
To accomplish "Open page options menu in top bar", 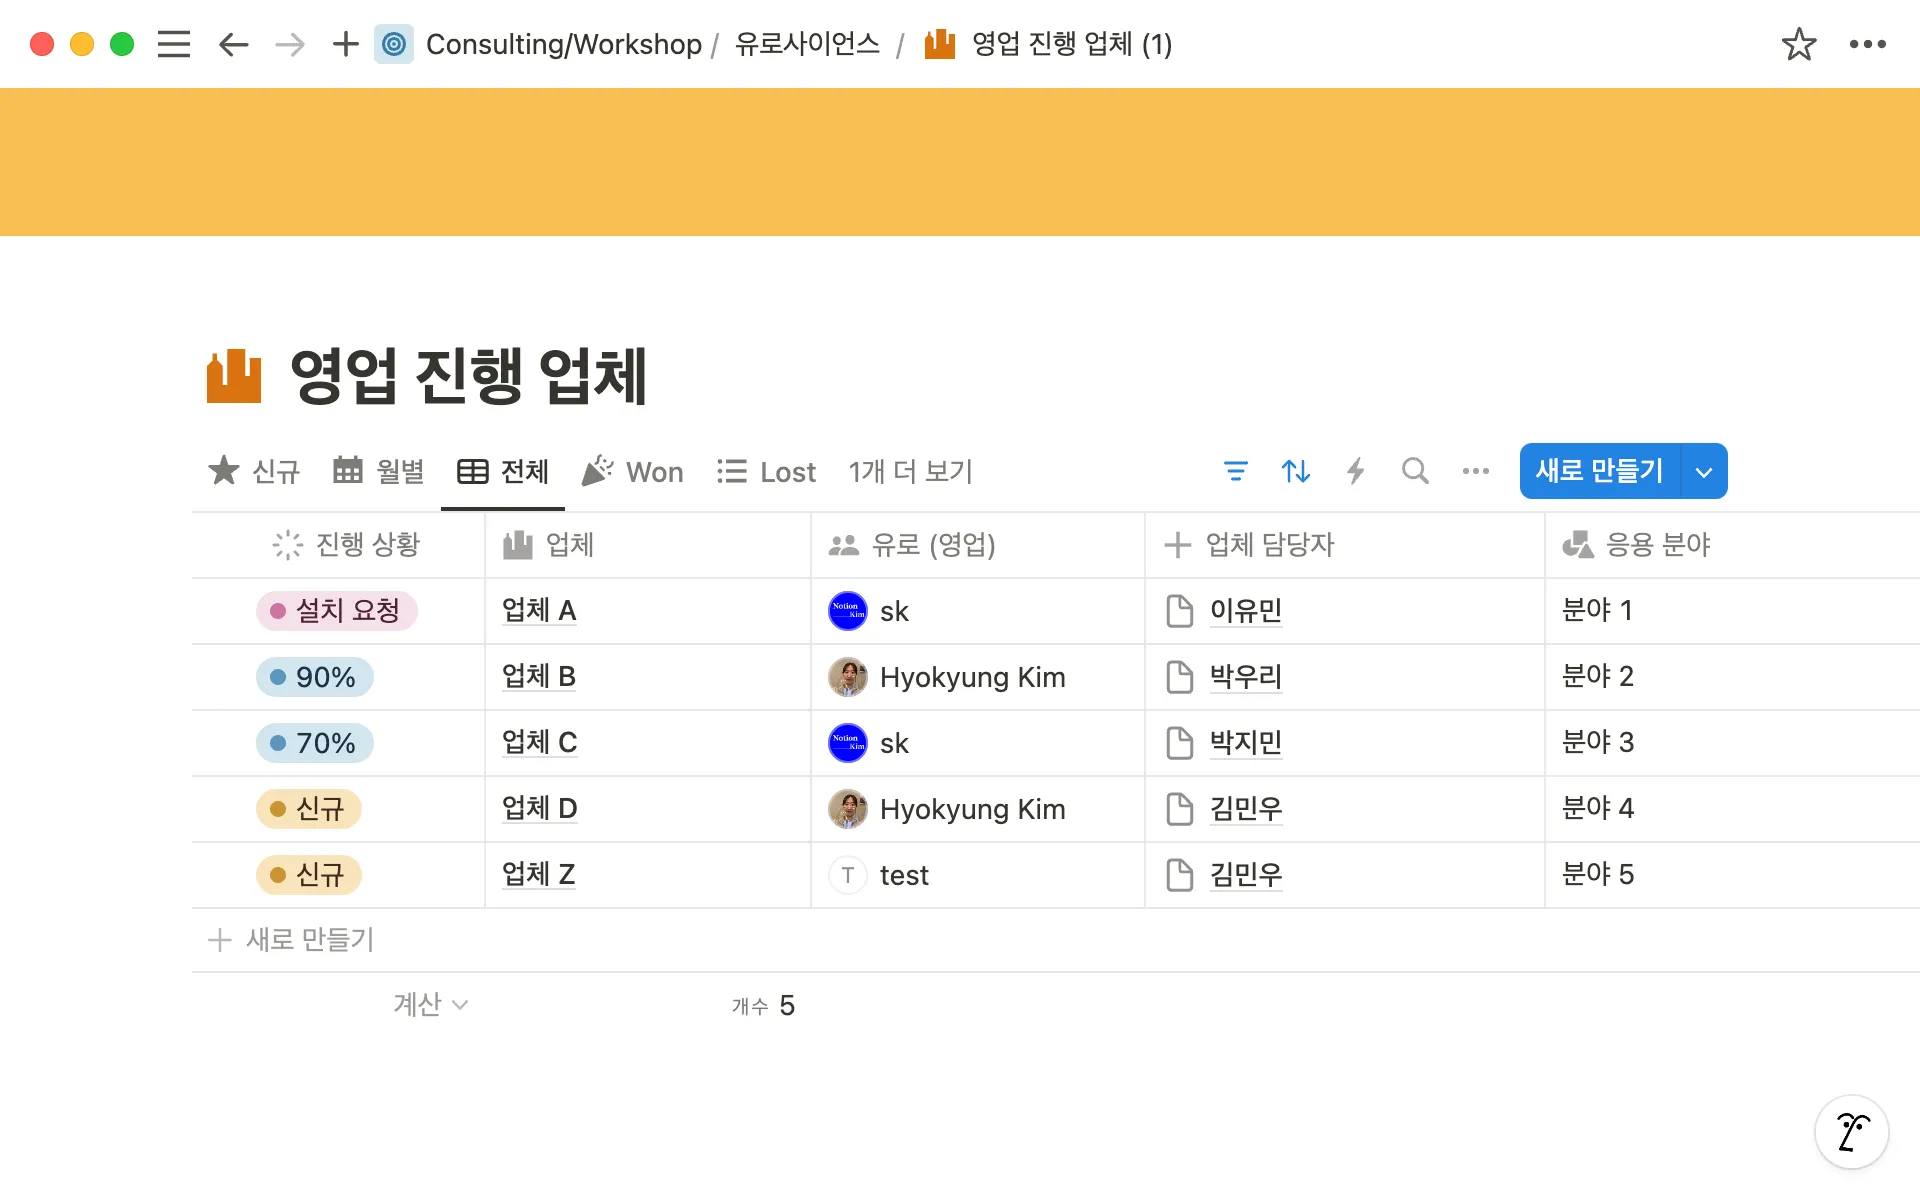I will 1867,44.
